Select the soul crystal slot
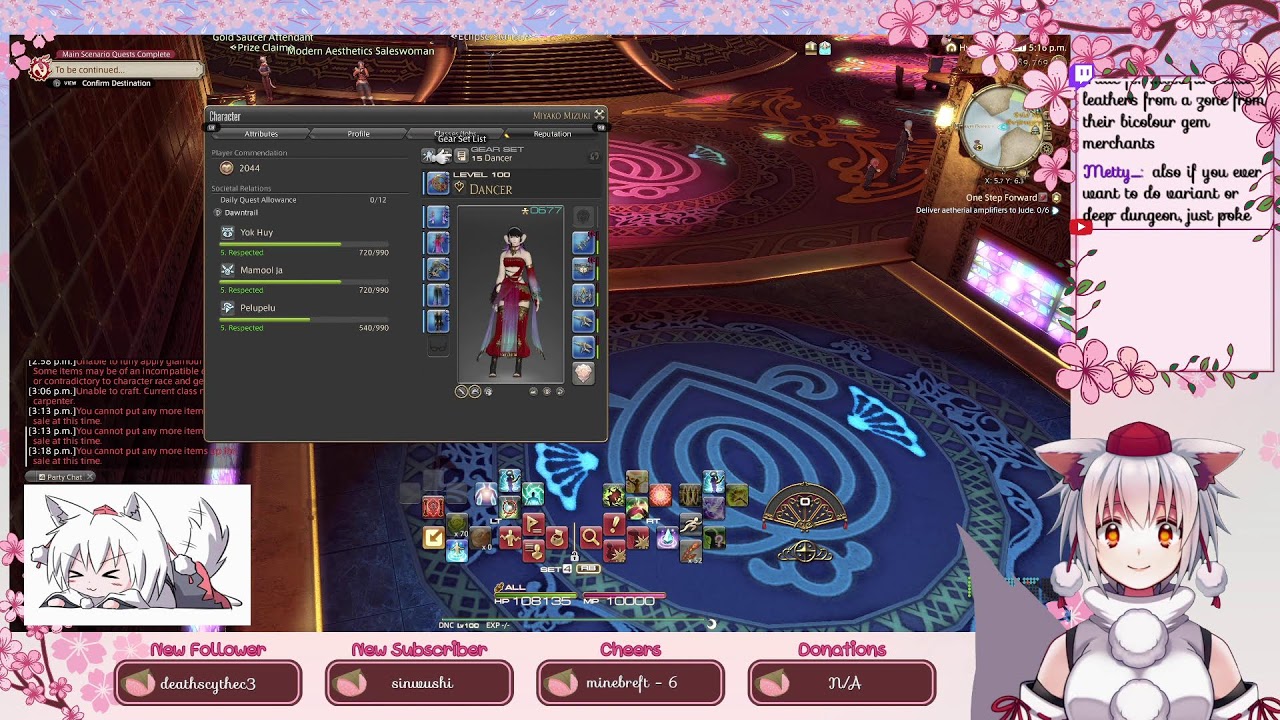Viewport: 1280px width, 720px height. (583, 373)
